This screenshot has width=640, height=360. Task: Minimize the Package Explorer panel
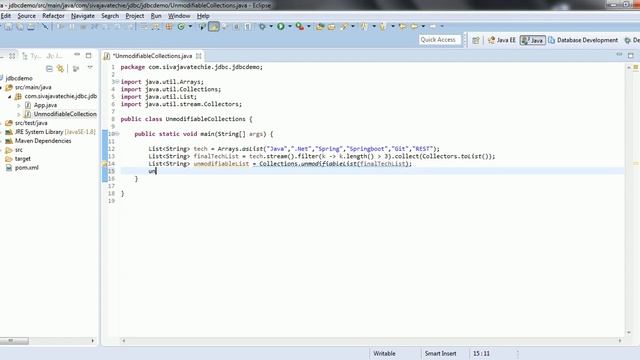77,55
